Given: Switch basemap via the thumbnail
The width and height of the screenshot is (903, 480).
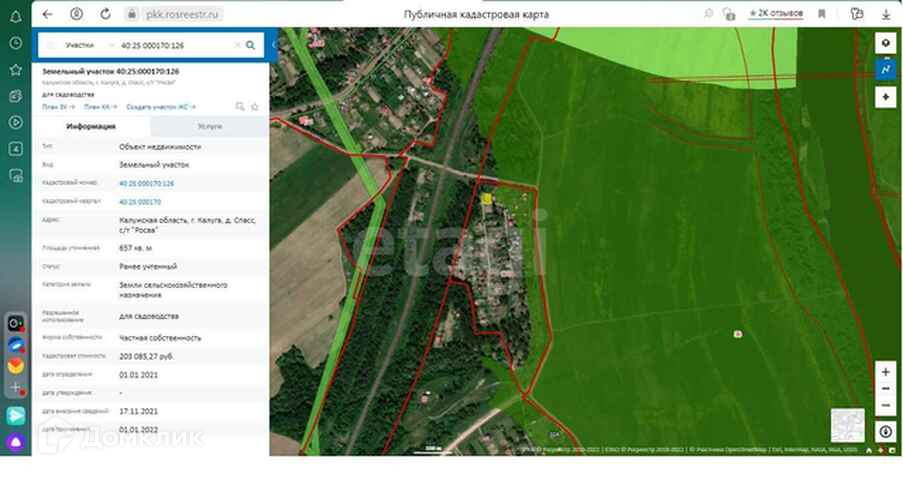Looking at the screenshot, I should [x=848, y=425].
